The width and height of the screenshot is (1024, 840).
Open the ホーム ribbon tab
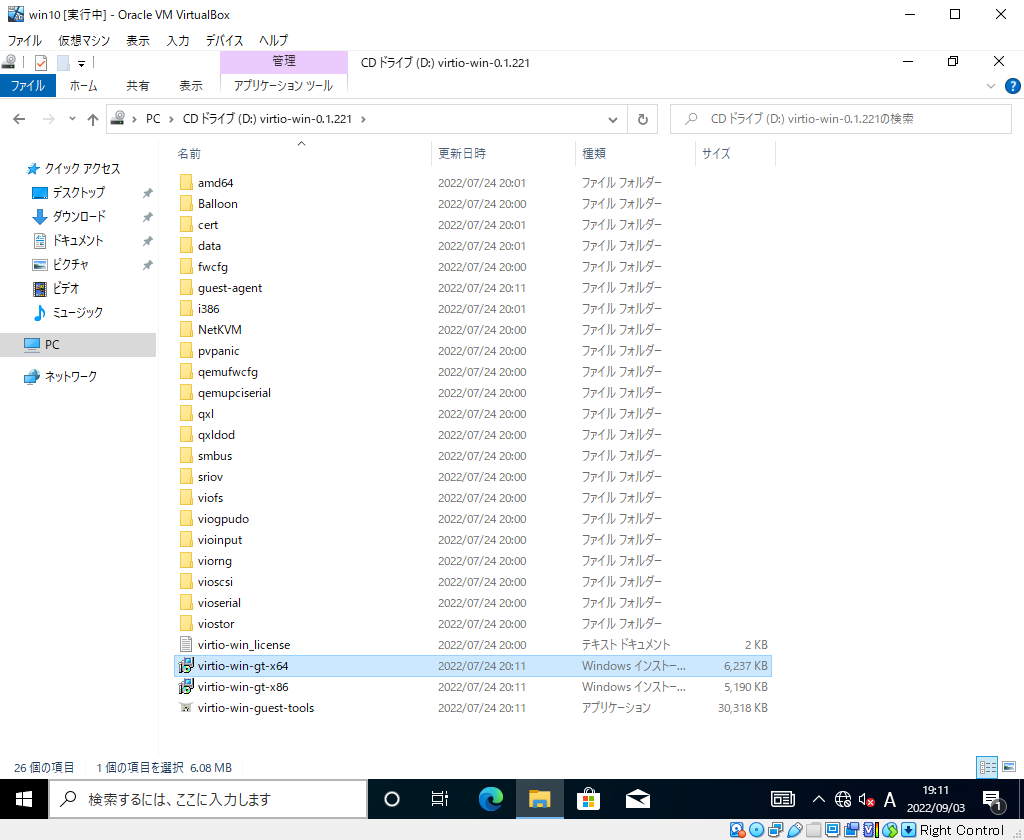[x=84, y=86]
